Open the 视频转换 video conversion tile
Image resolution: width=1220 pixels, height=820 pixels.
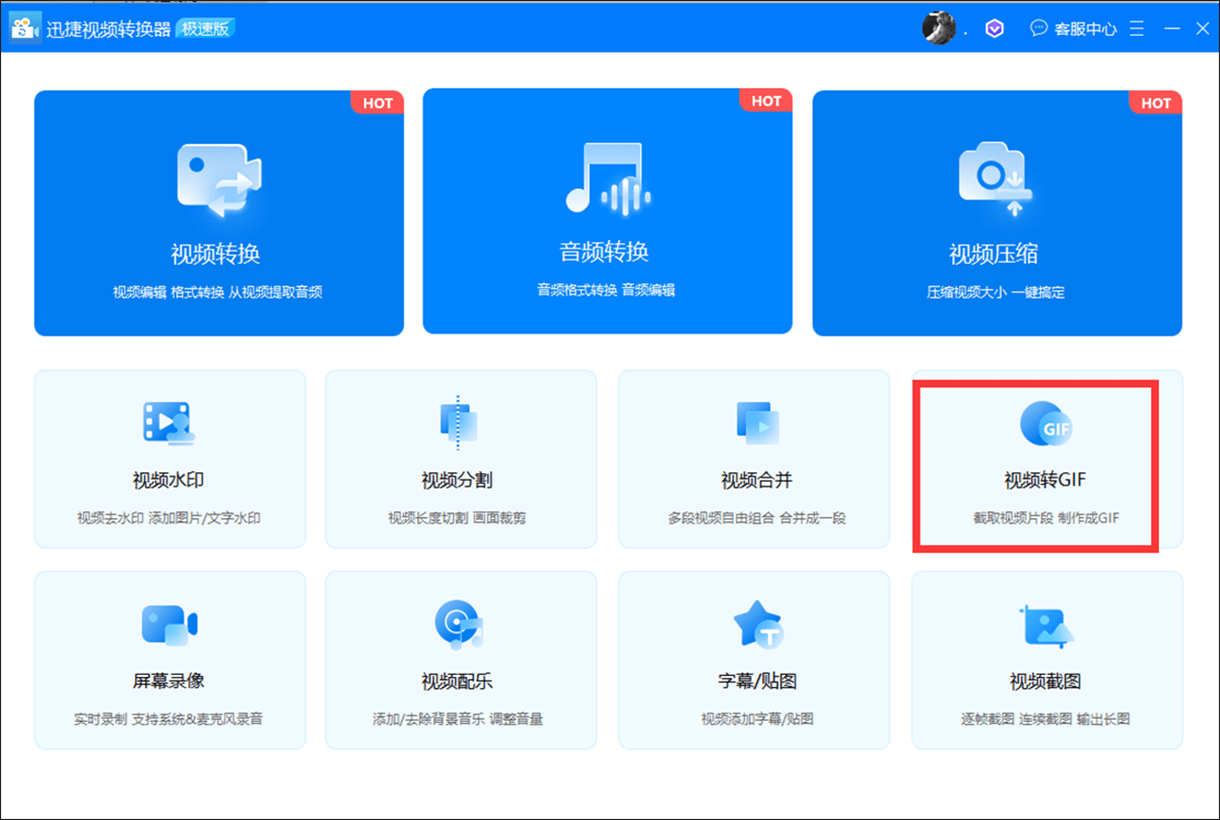[x=219, y=213]
